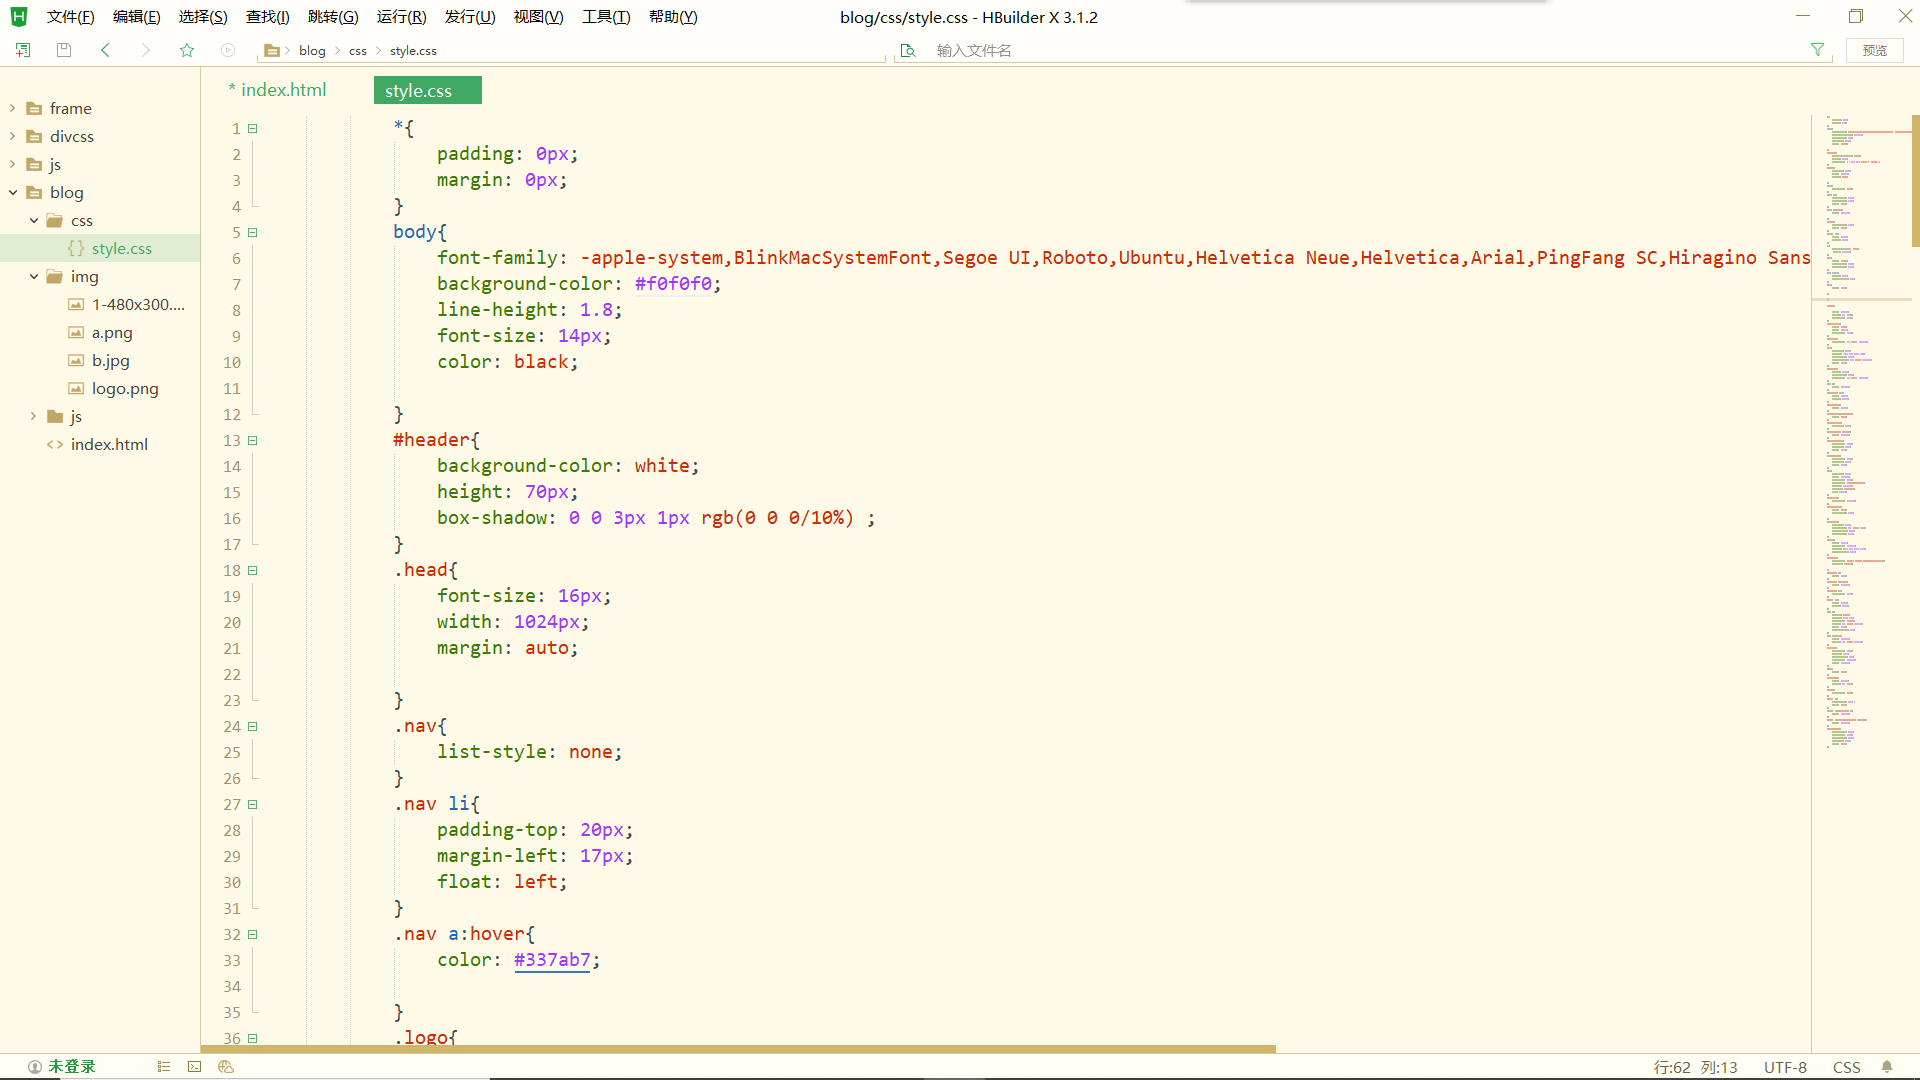The width and height of the screenshot is (1920, 1080).
Task: Open the 跳转(G) menu
Action: pyautogui.click(x=333, y=17)
